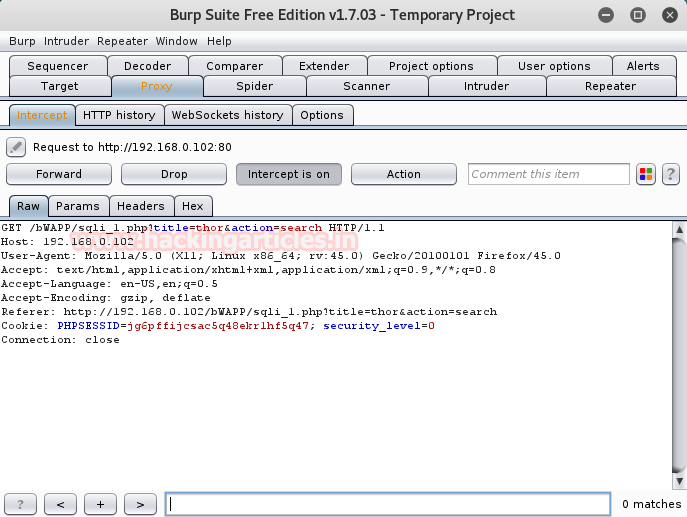The width and height of the screenshot is (687, 517).
Task: Open the Intruder menu in menu bar
Action: pos(66,41)
